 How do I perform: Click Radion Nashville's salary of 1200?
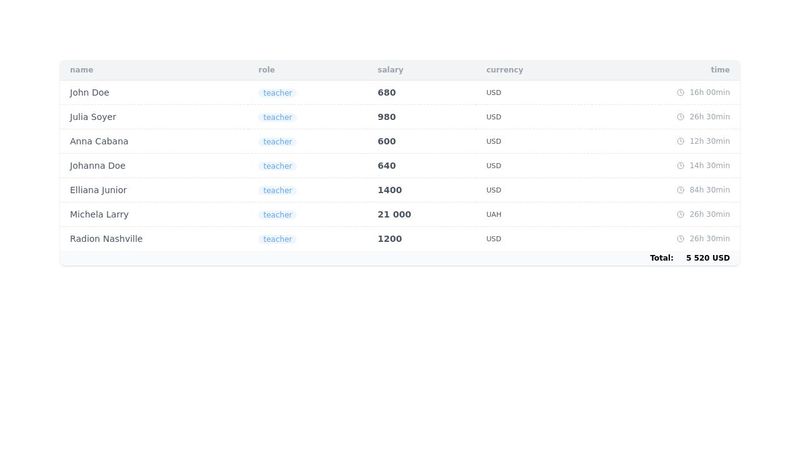(390, 239)
